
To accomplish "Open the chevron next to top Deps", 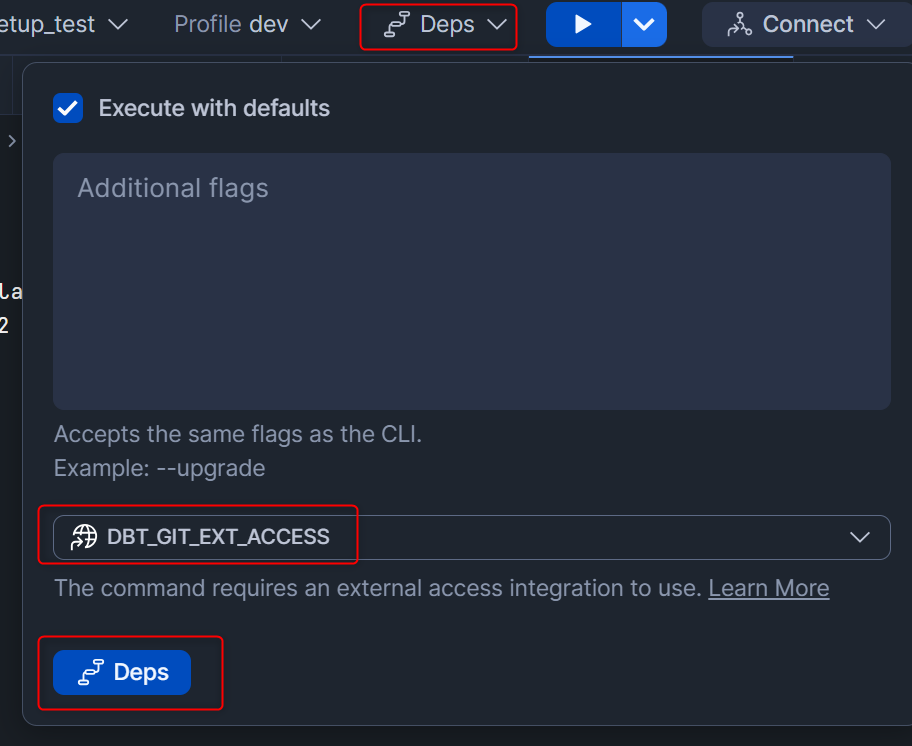I will coord(497,25).
